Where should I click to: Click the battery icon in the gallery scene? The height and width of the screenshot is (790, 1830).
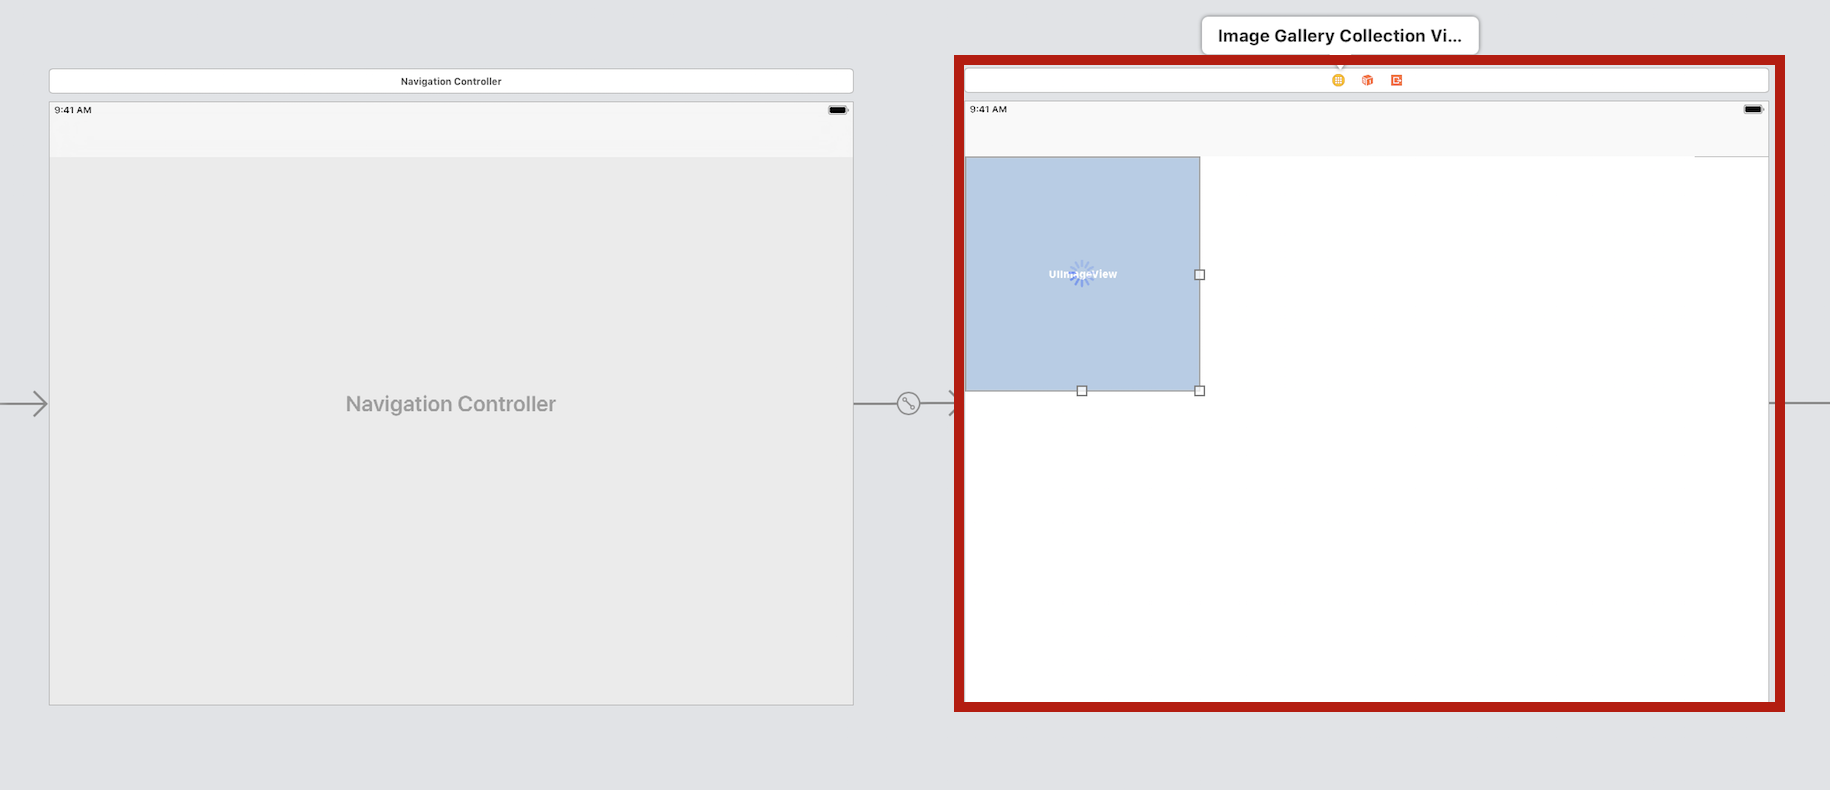[1754, 109]
